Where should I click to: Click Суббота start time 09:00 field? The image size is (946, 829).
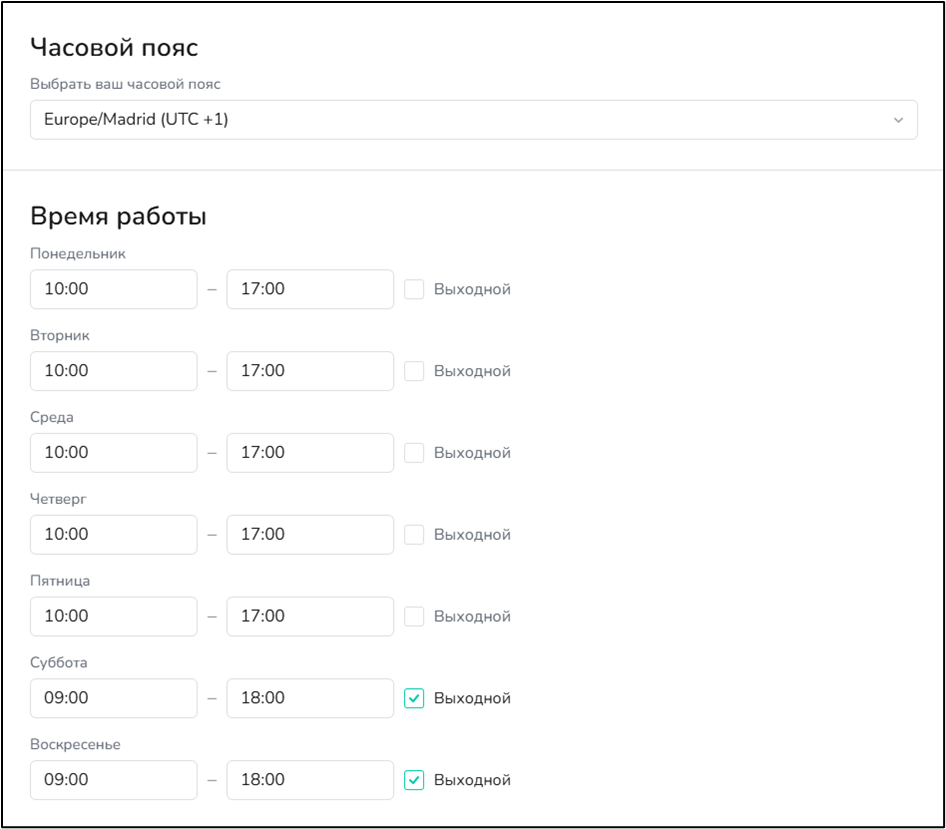pyautogui.click(x=113, y=698)
